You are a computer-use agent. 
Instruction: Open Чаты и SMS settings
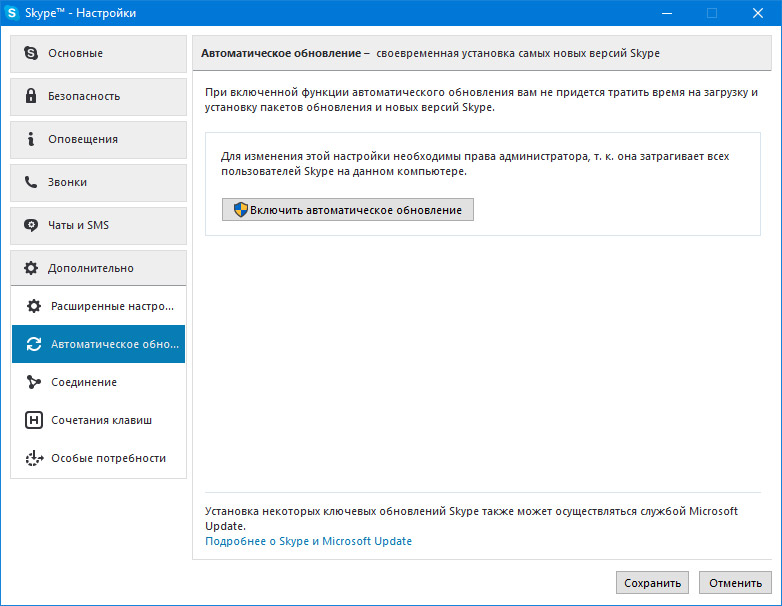pos(98,226)
